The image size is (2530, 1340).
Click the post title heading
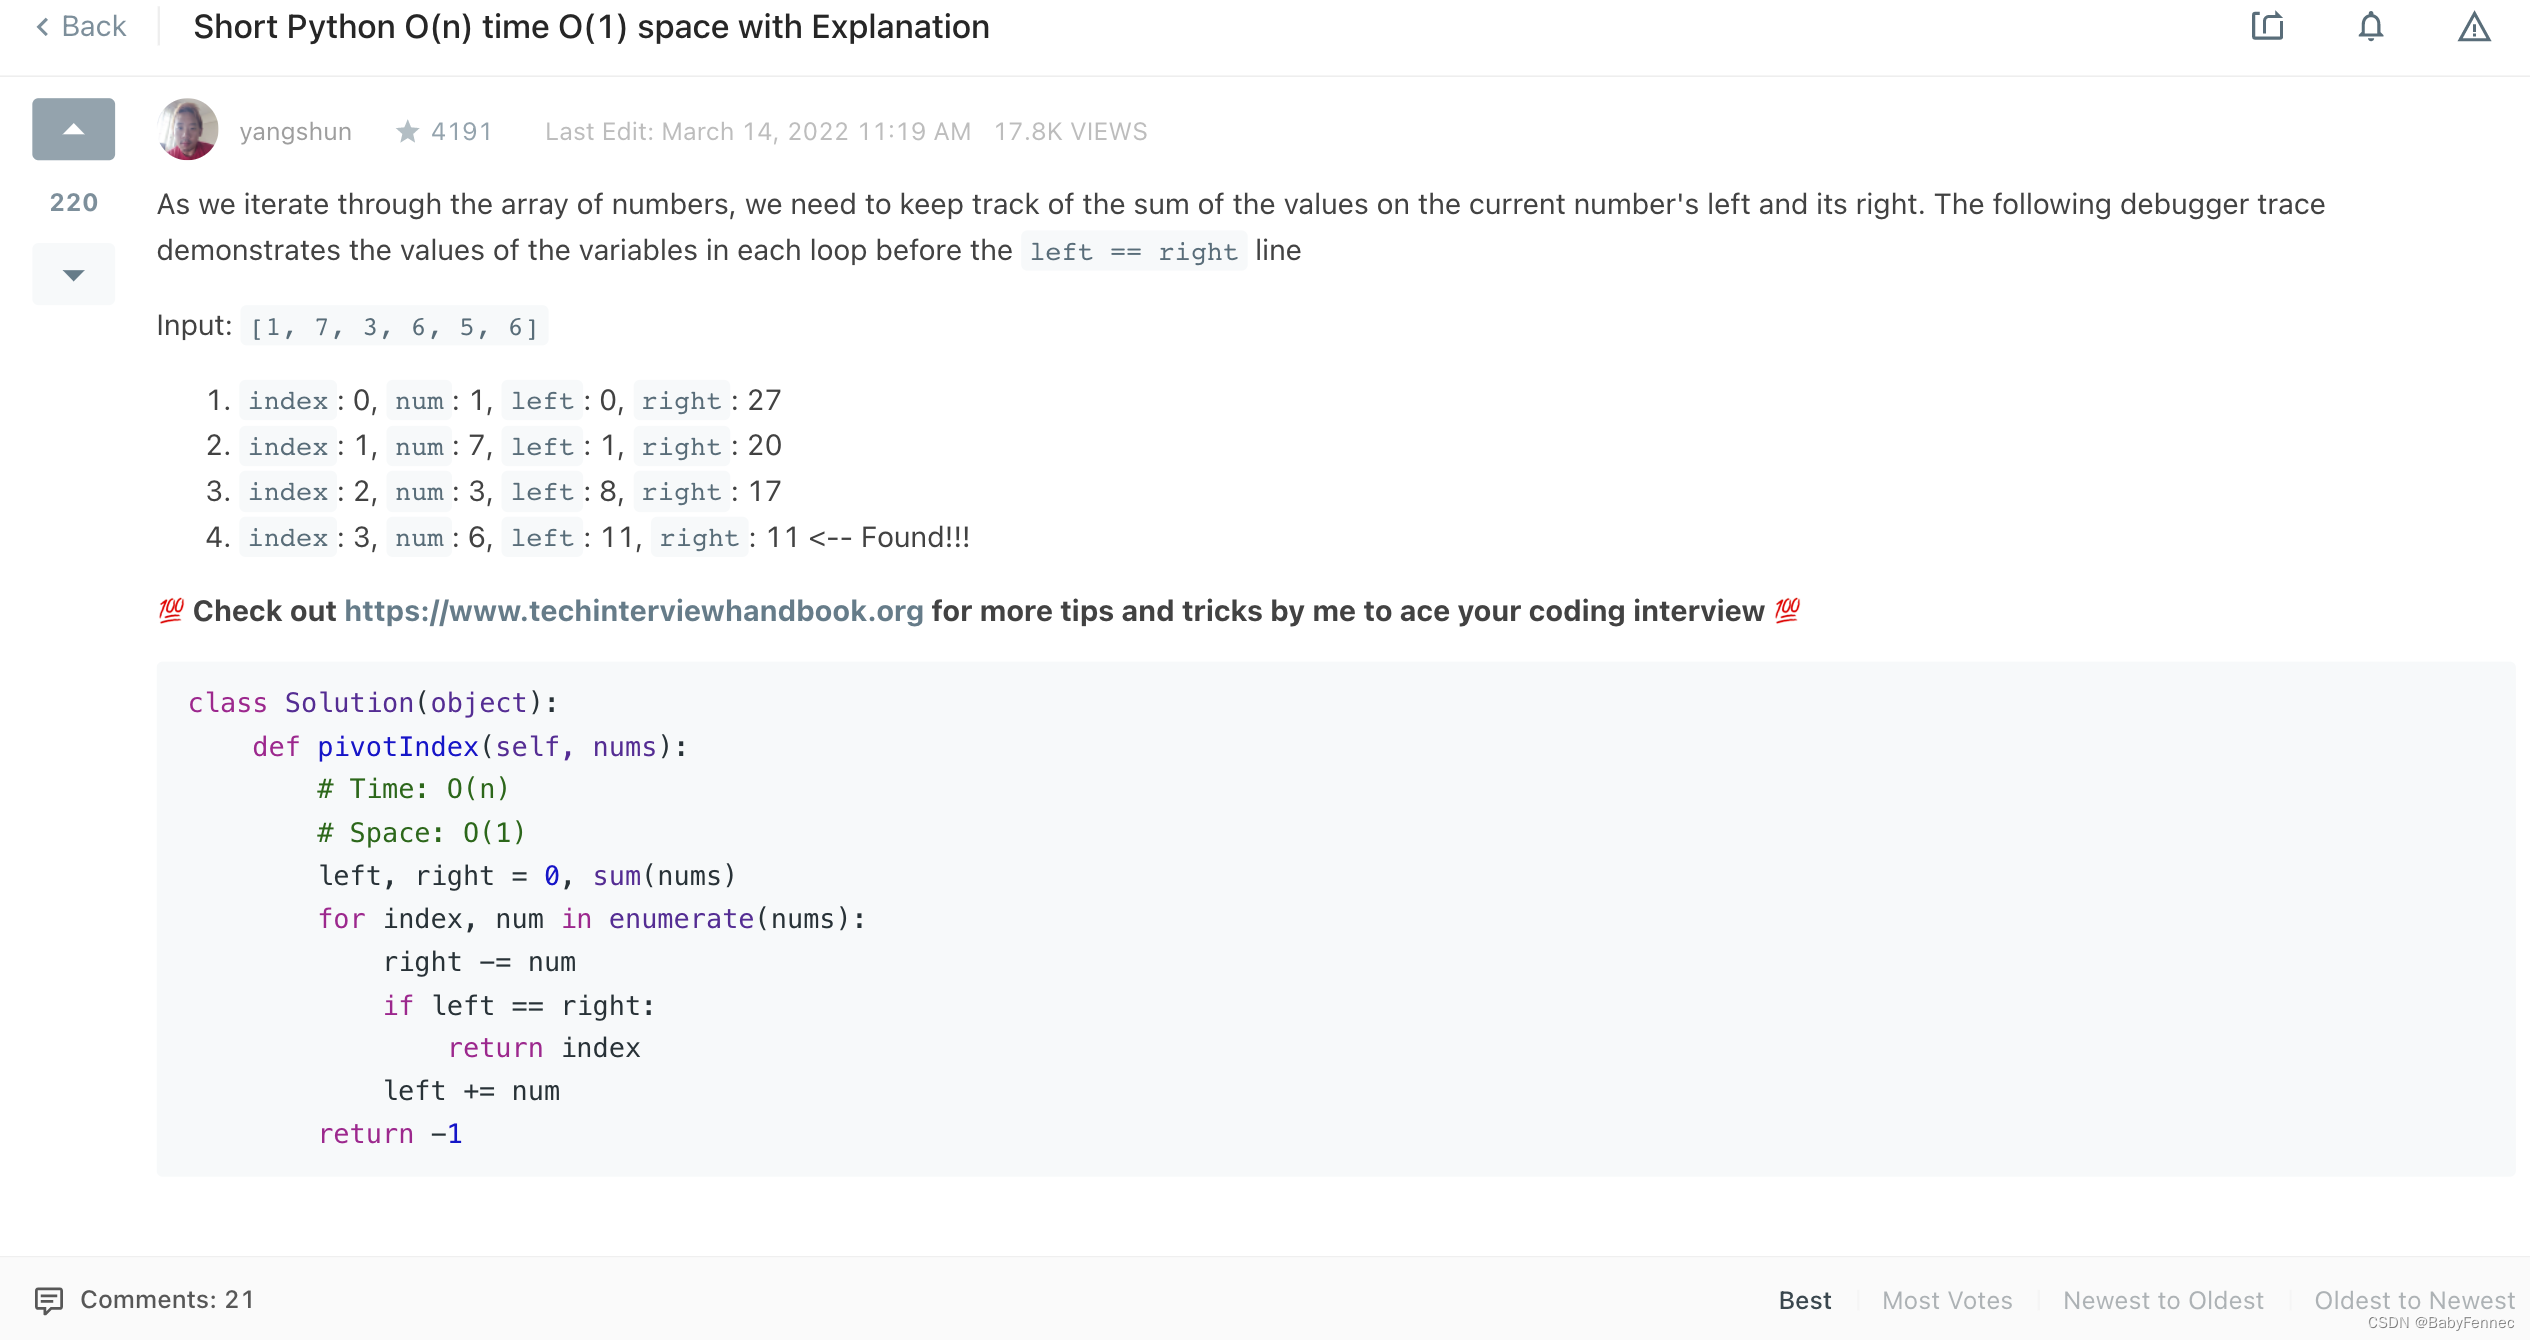(591, 27)
